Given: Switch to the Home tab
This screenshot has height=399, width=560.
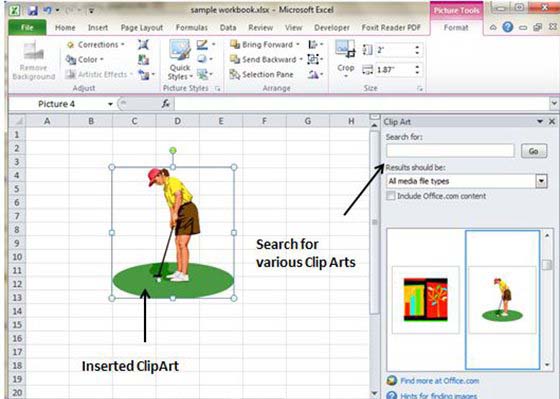Looking at the screenshot, I should pyautogui.click(x=65, y=28).
